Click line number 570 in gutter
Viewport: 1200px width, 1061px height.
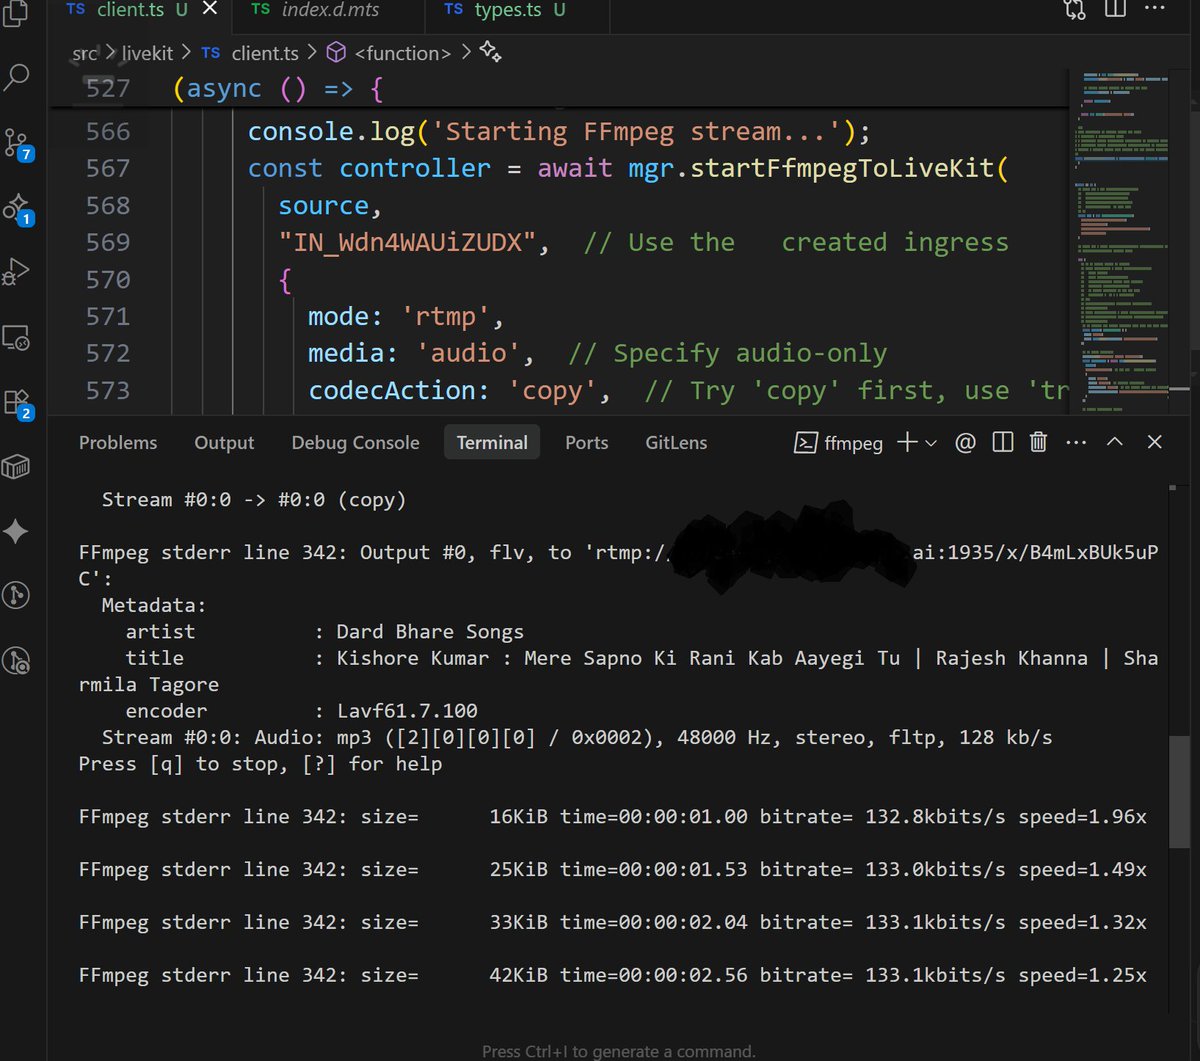coord(108,279)
